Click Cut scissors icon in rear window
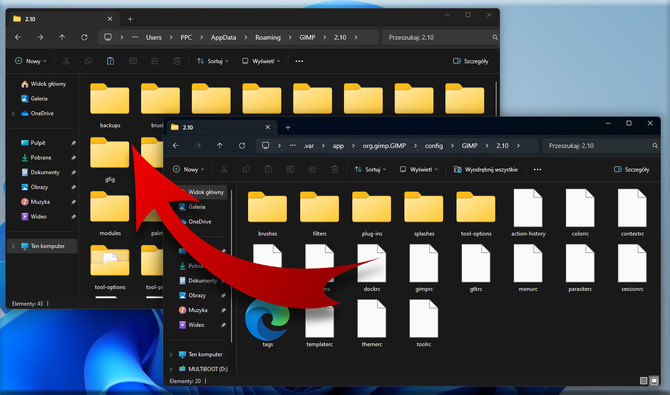 pos(66,61)
